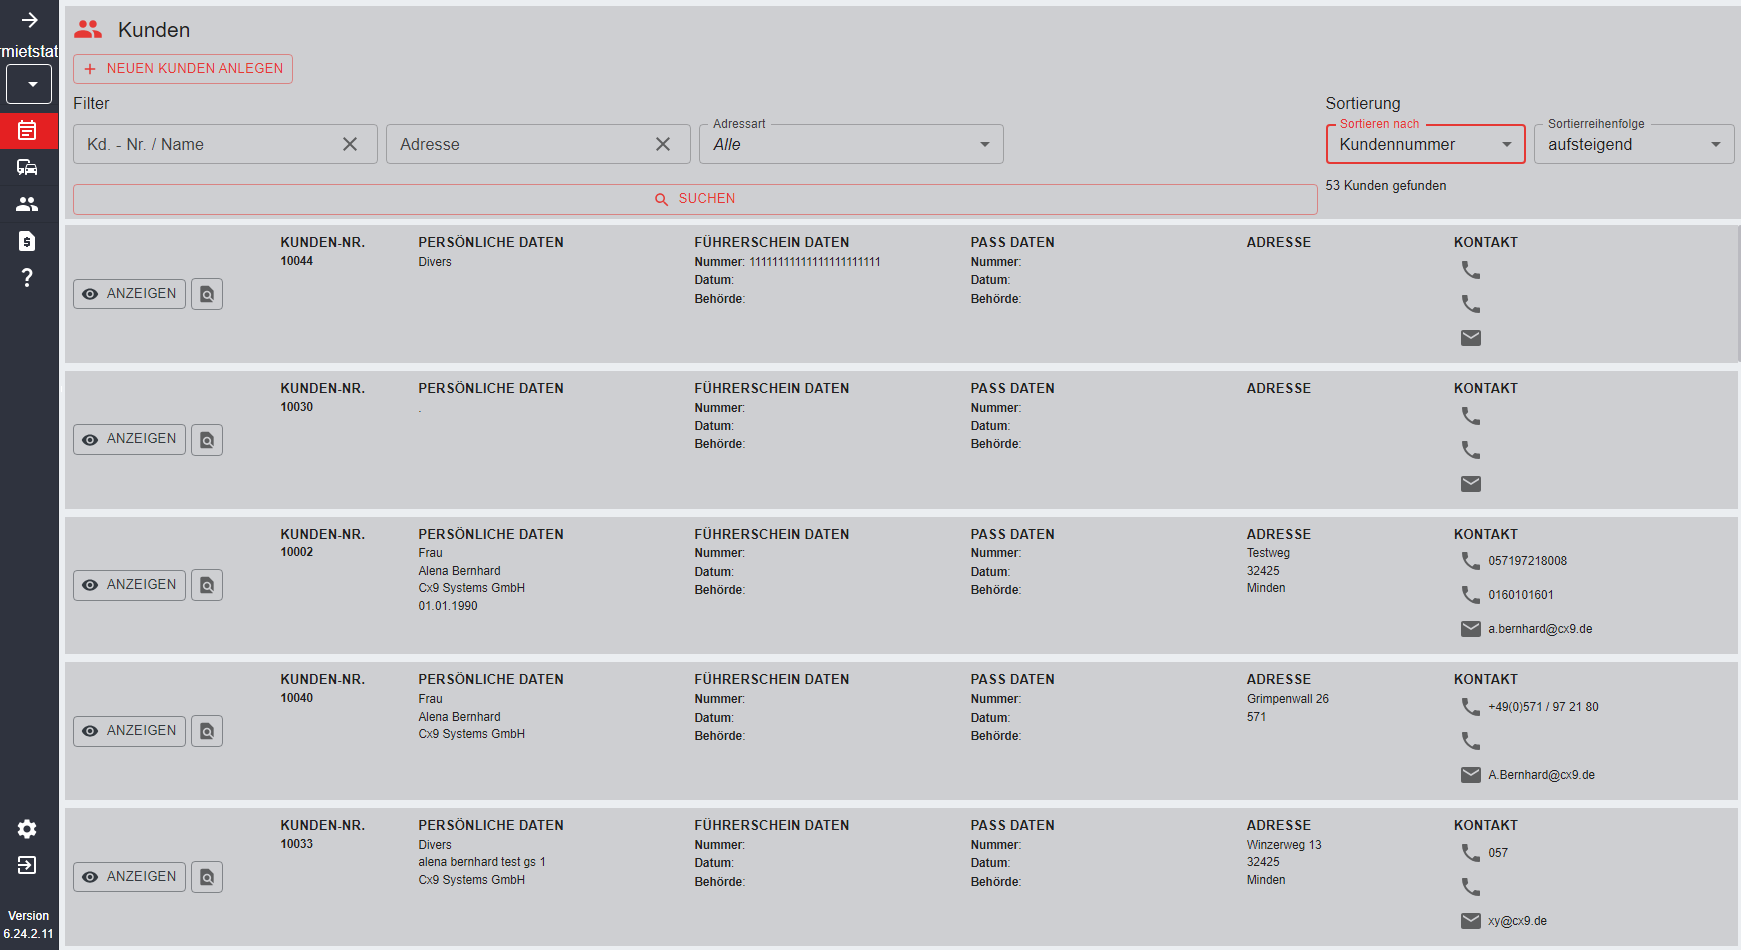The width and height of the screenshot is (1741, 950).
Task: Open the Sortierreihenfolge dropdown
Action: [1633, 144]
